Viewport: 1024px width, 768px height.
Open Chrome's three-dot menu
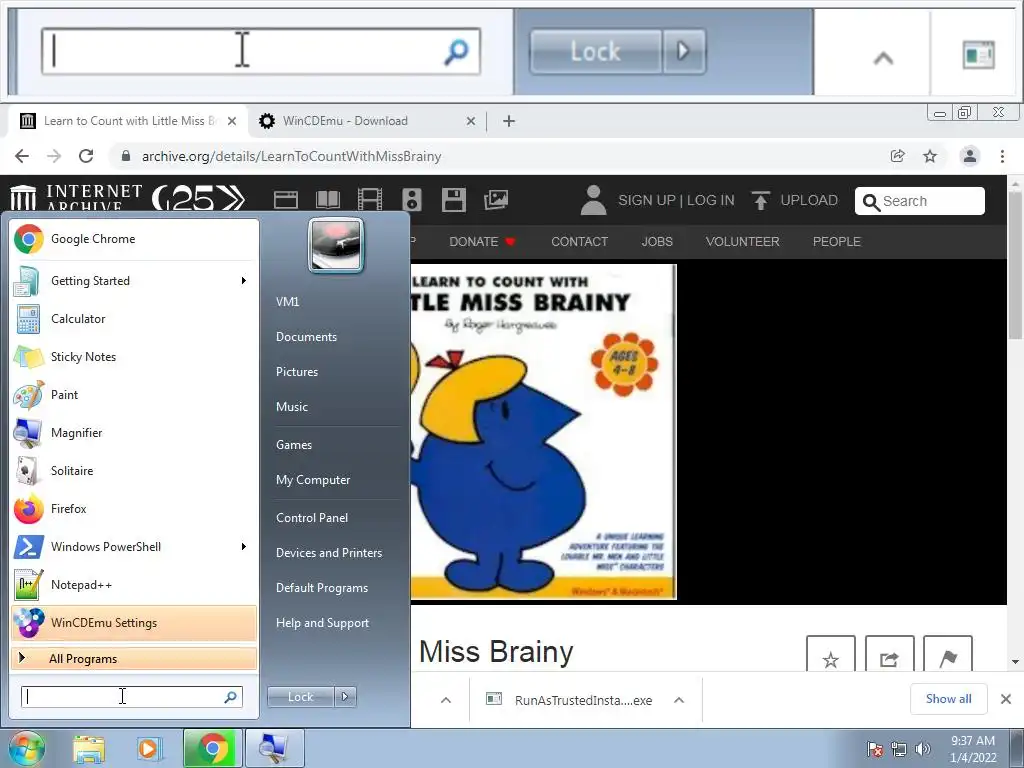point(1002,156)
